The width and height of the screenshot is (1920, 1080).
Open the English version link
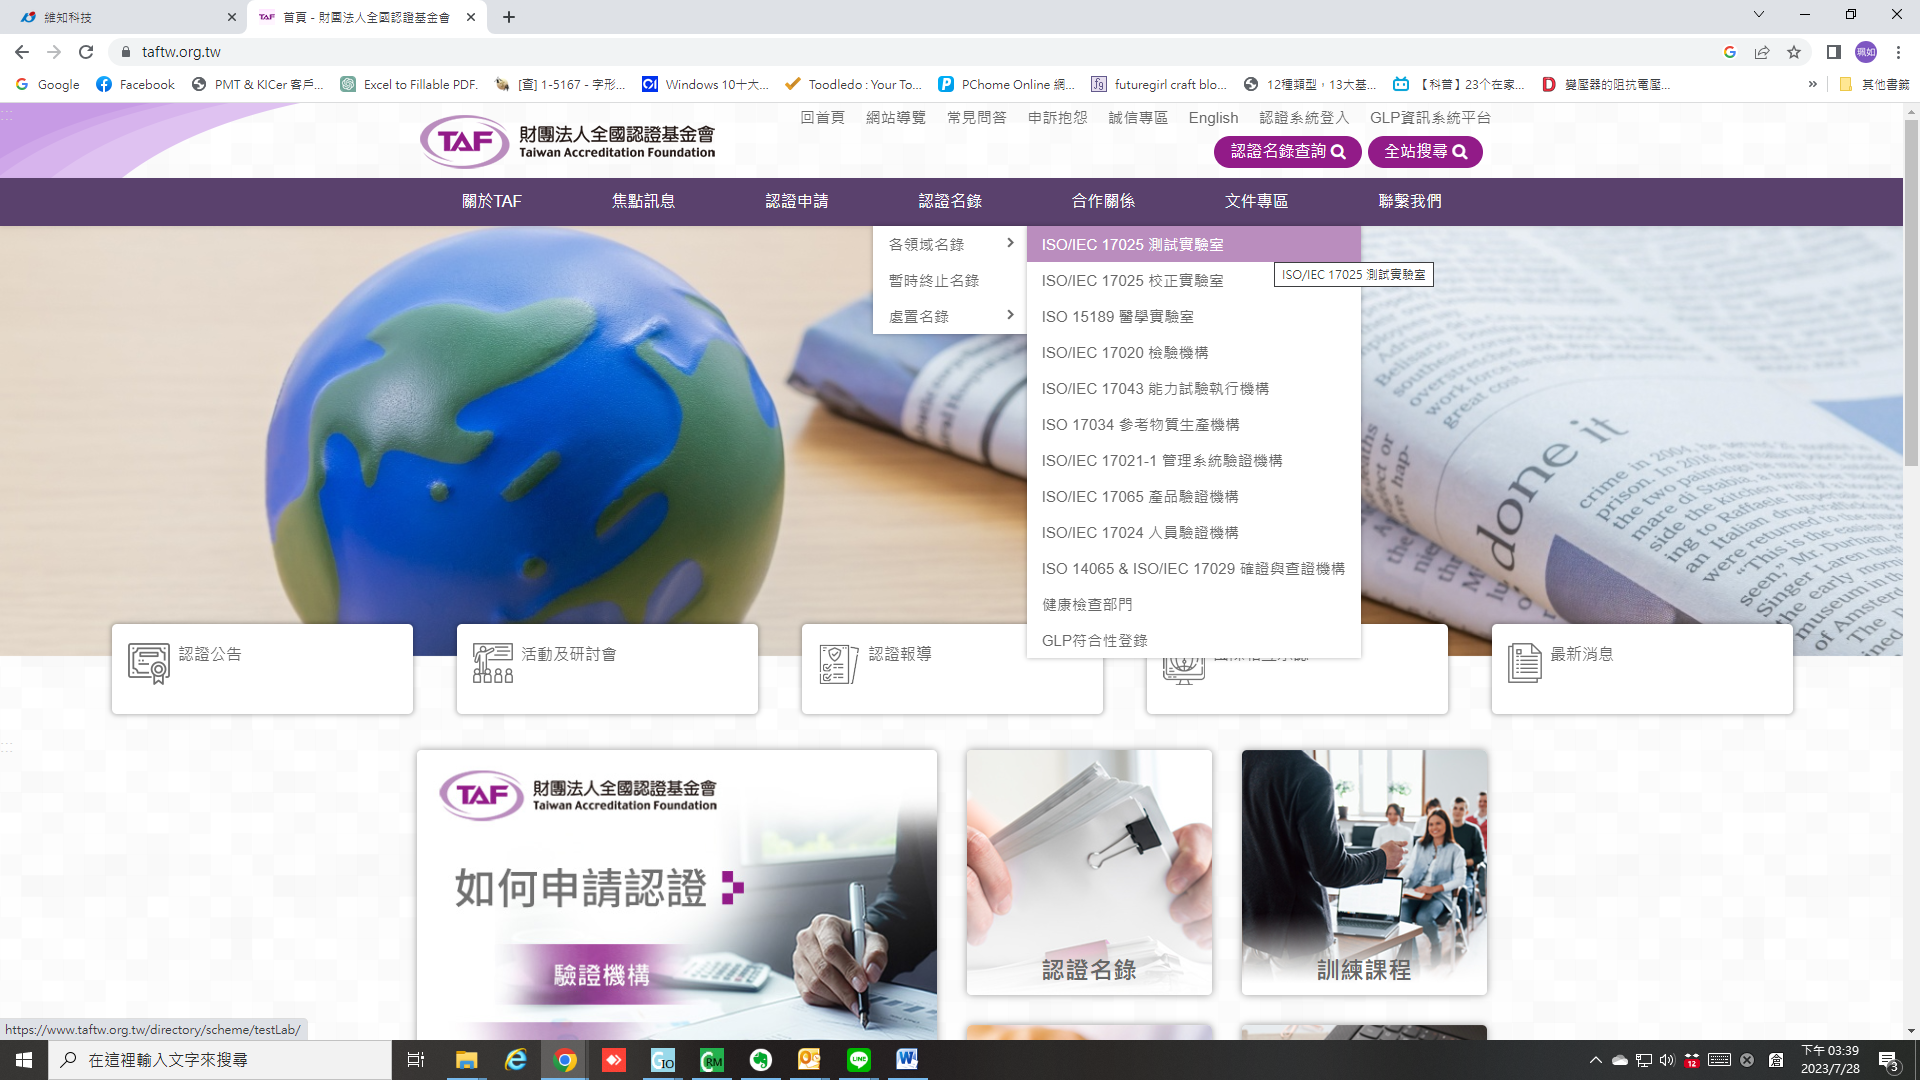pos(1213,118)
